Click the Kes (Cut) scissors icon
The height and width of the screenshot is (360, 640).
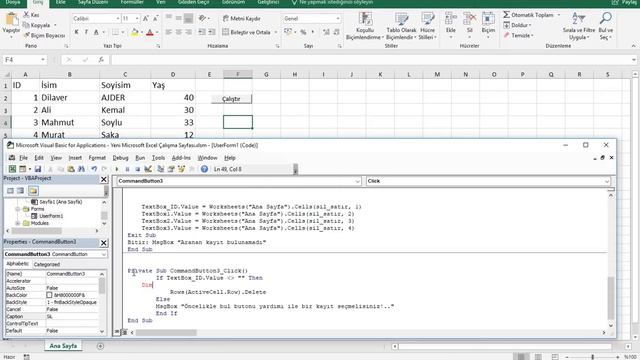[x=27, y=15]
